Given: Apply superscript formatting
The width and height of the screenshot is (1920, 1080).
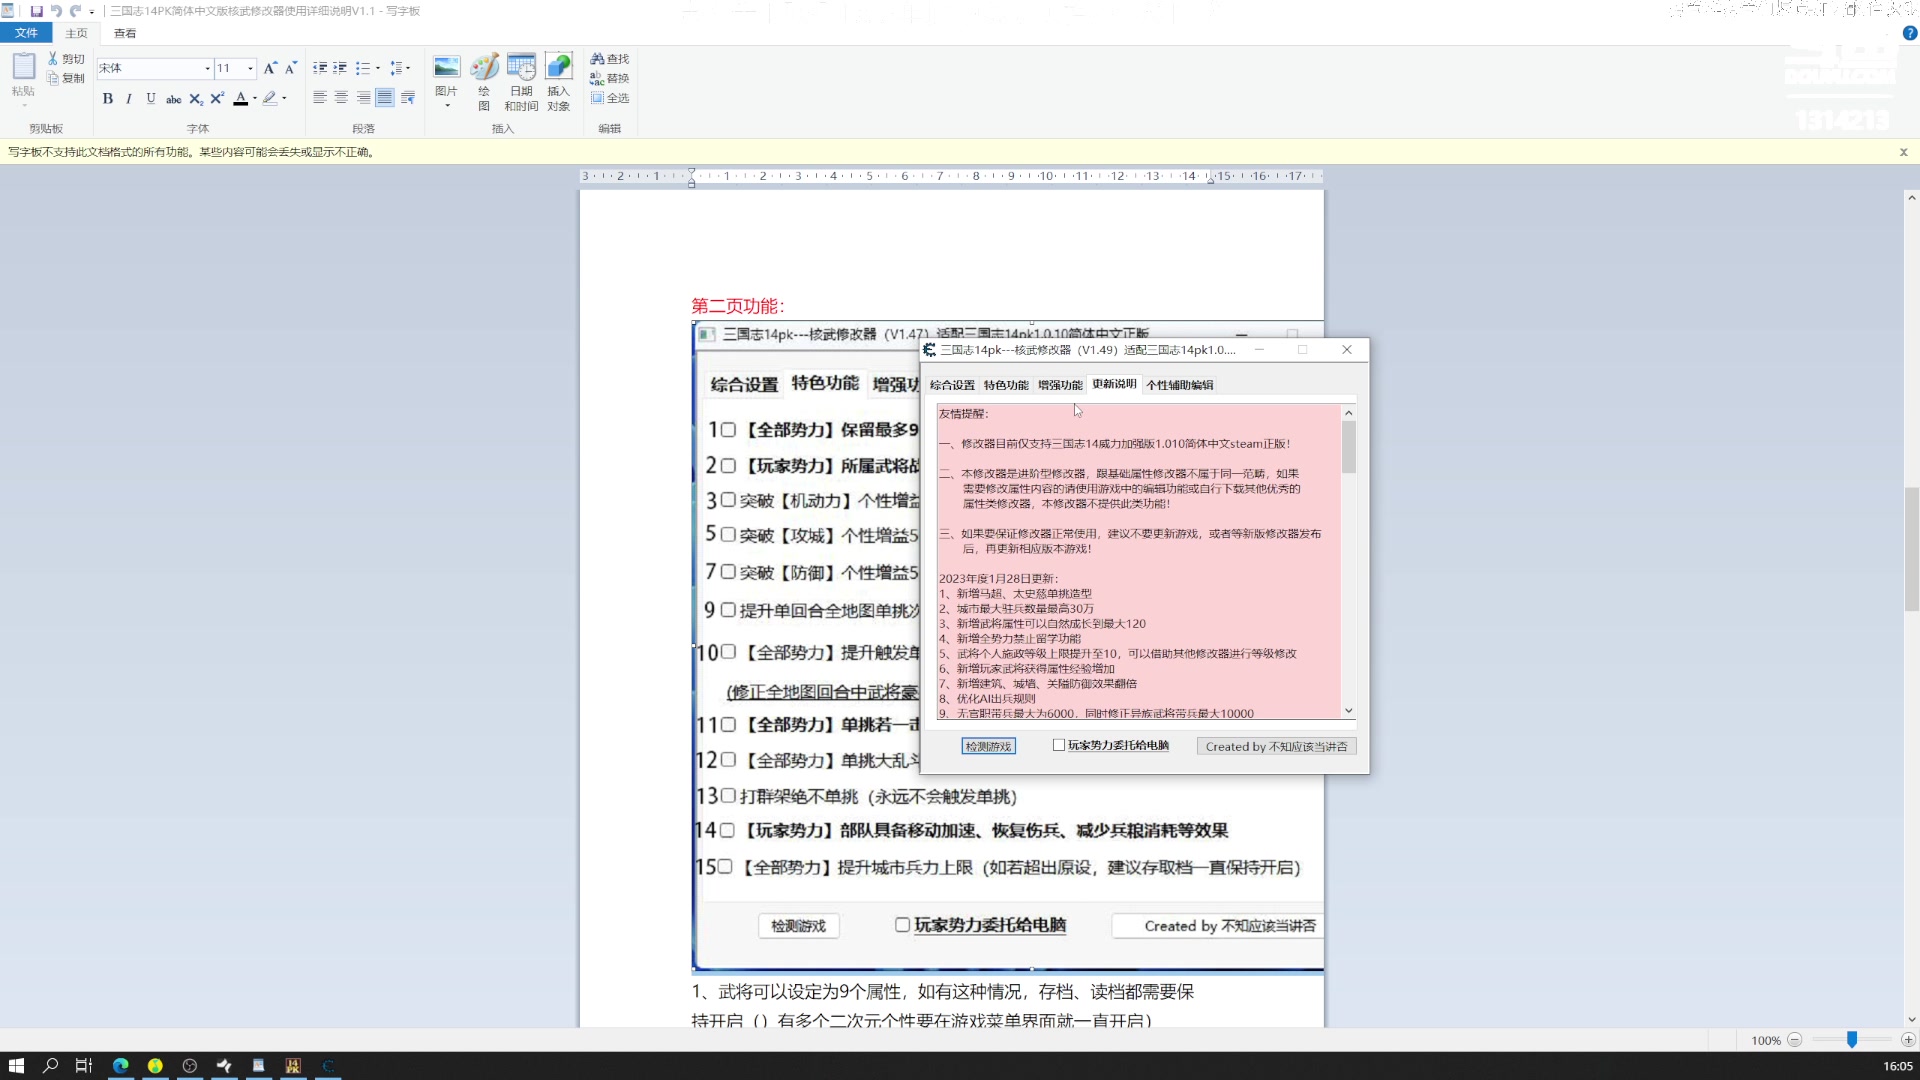Looking at the screenshot, I should tap(216, 98).
